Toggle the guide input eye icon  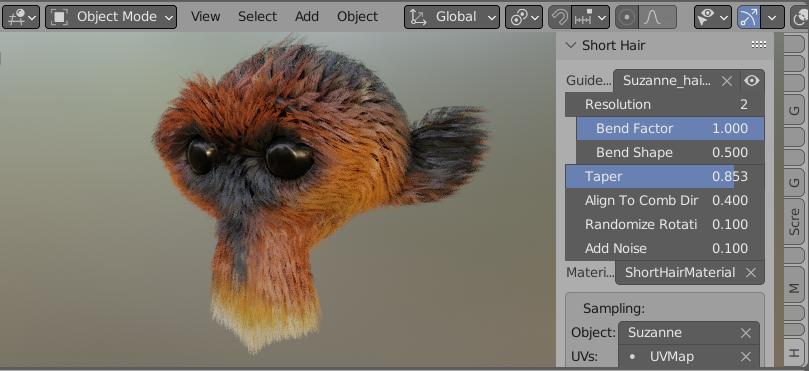(752, 81)
